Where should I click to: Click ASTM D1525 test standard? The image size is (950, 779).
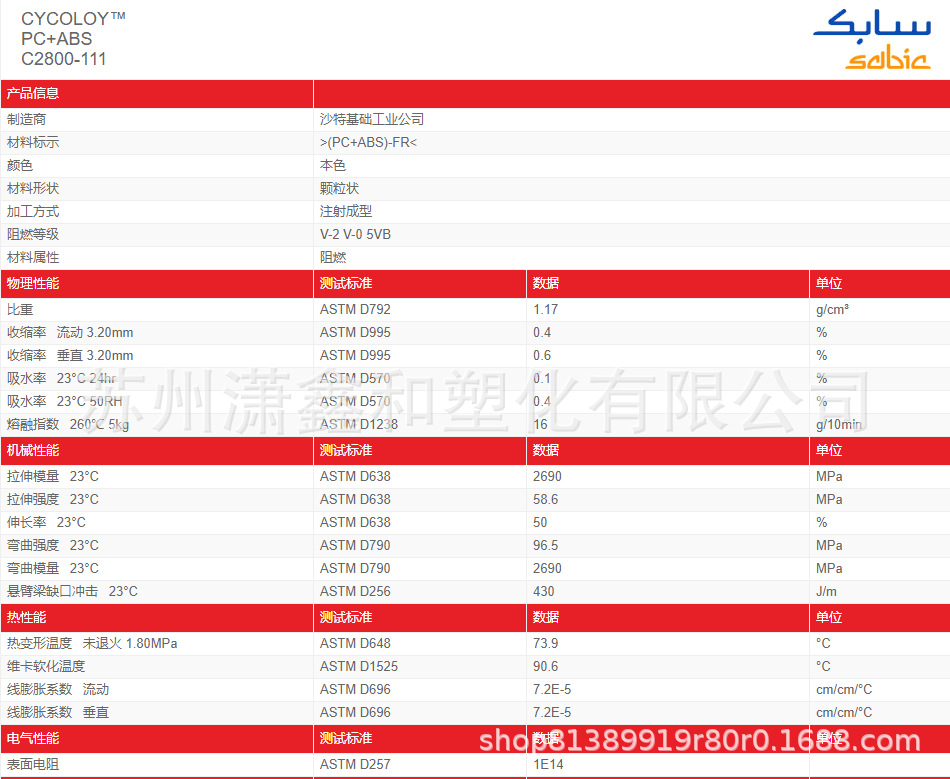coord(359,667)
